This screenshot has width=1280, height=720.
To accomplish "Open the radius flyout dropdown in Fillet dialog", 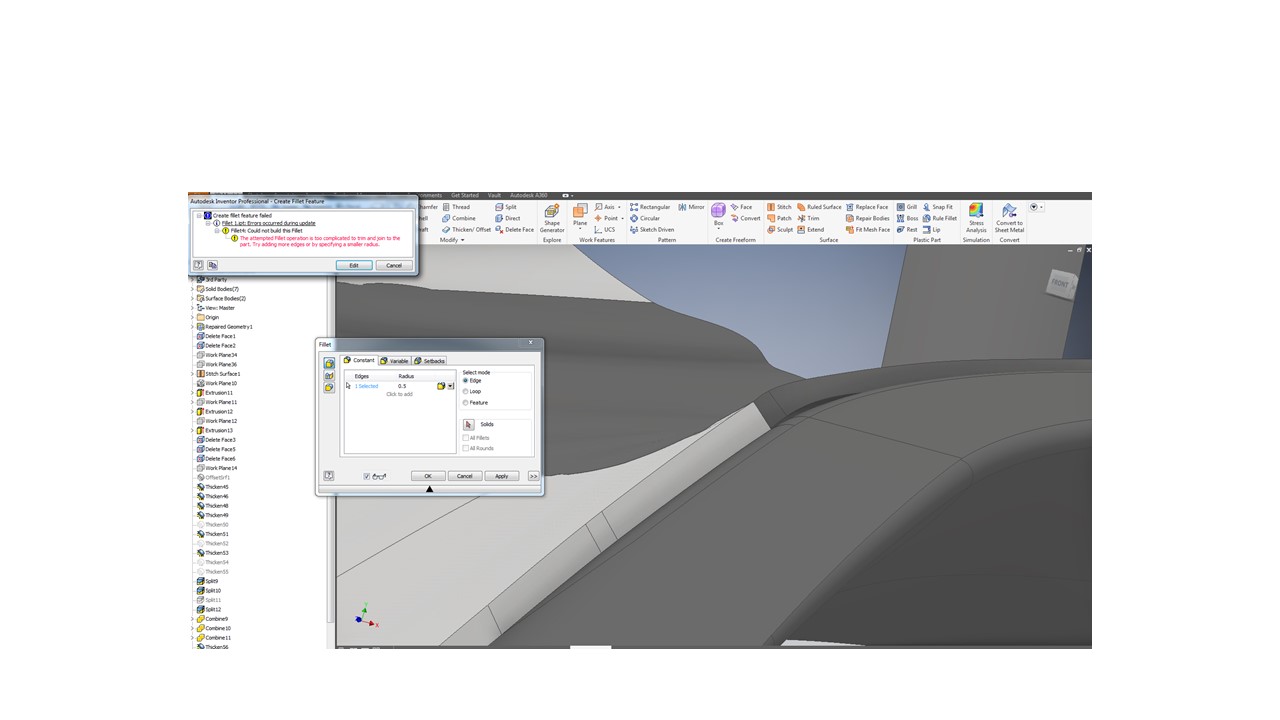I will point(450,386).
